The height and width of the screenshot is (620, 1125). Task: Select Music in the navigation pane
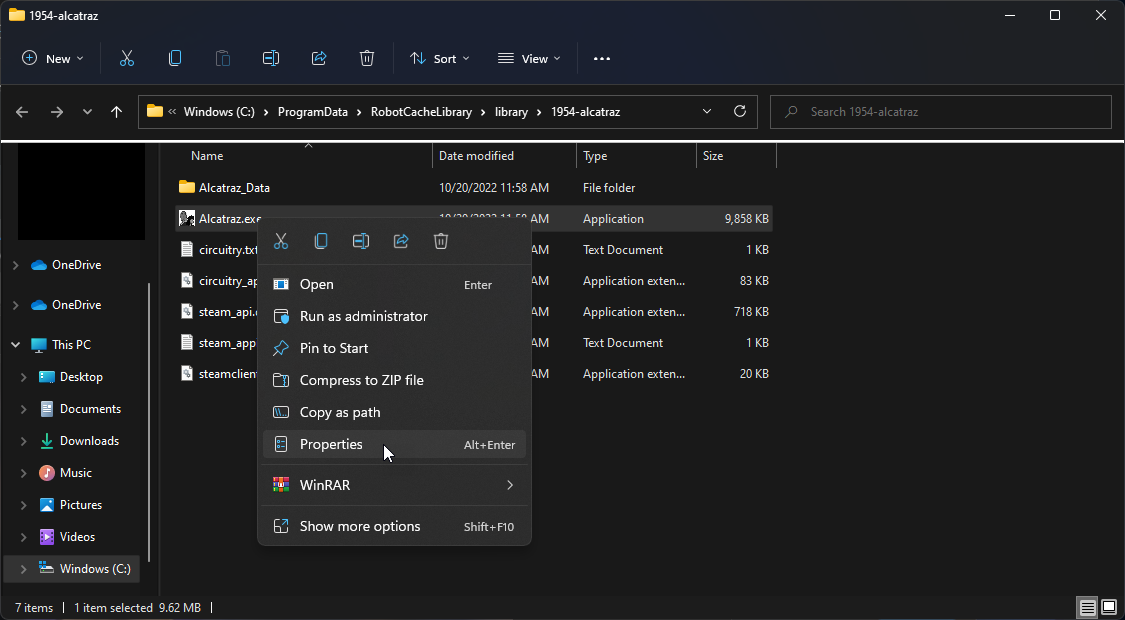(x=75, y=473)
